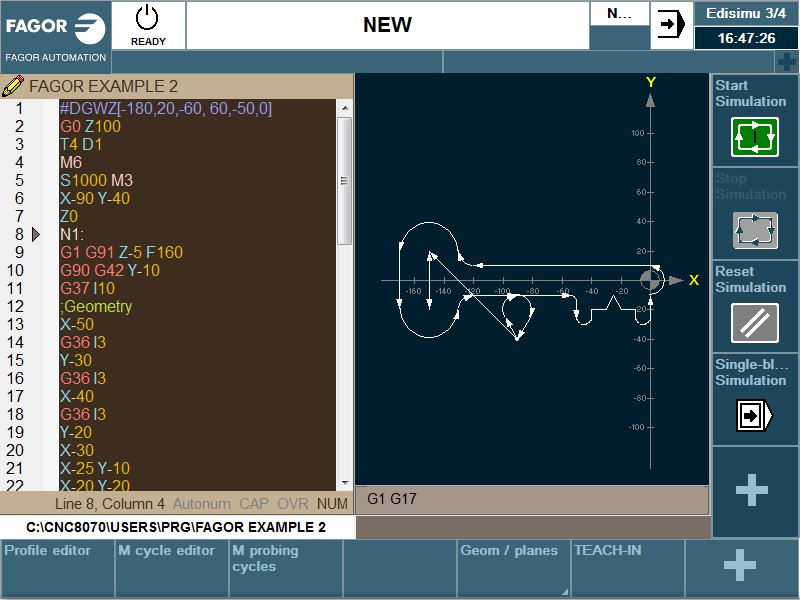
Task: Click the Fagor Automation logo
Action: 55,27
